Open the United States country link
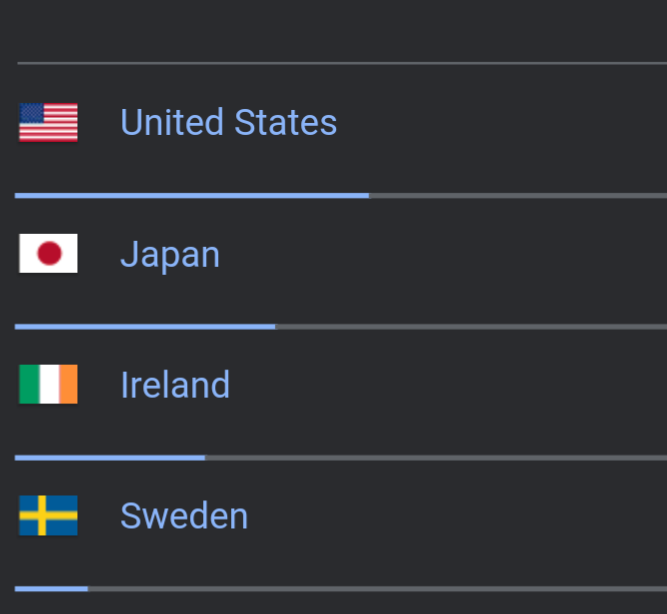667x614 pixels. click(x=228, y=122)
